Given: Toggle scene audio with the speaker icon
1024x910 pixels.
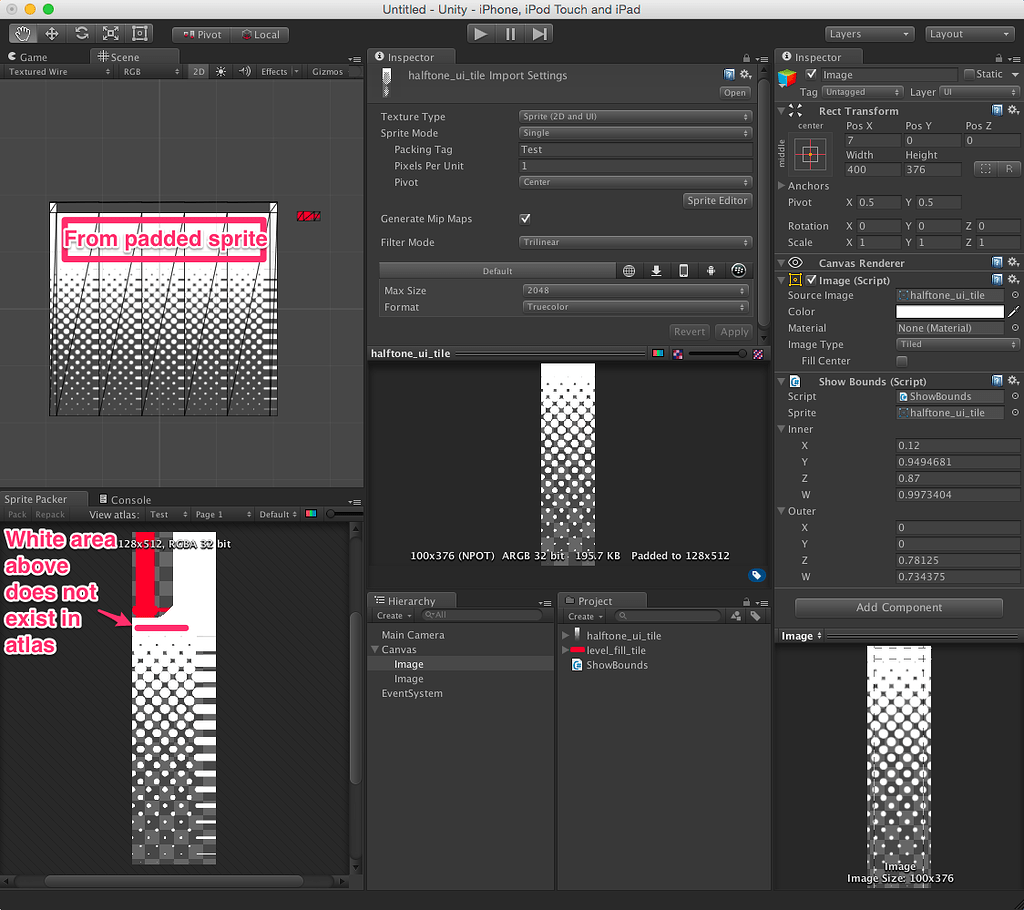Looking at the screenshot, I should (247, 71).
